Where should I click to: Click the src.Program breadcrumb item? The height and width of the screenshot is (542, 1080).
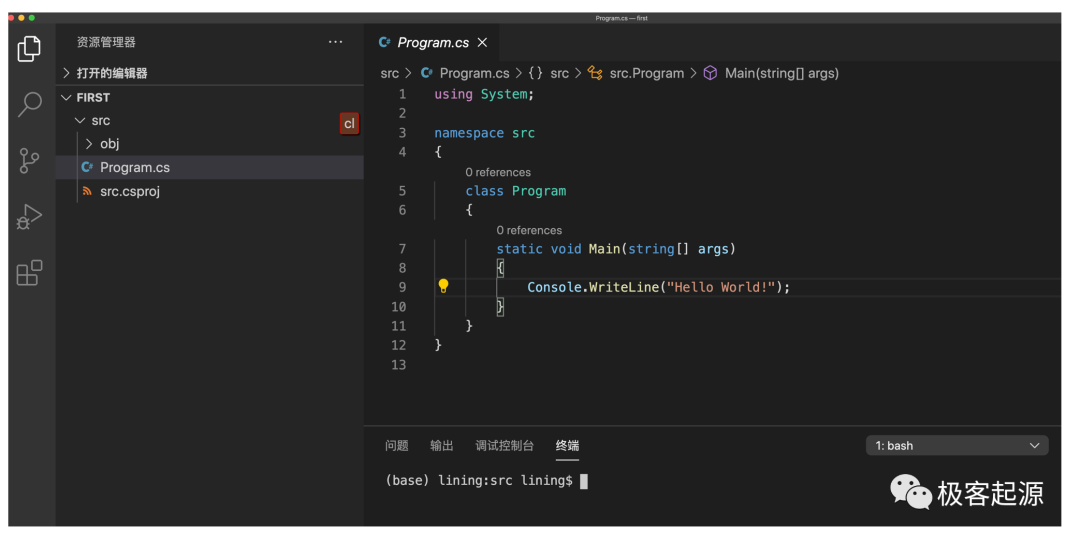(x=646, y=73)
